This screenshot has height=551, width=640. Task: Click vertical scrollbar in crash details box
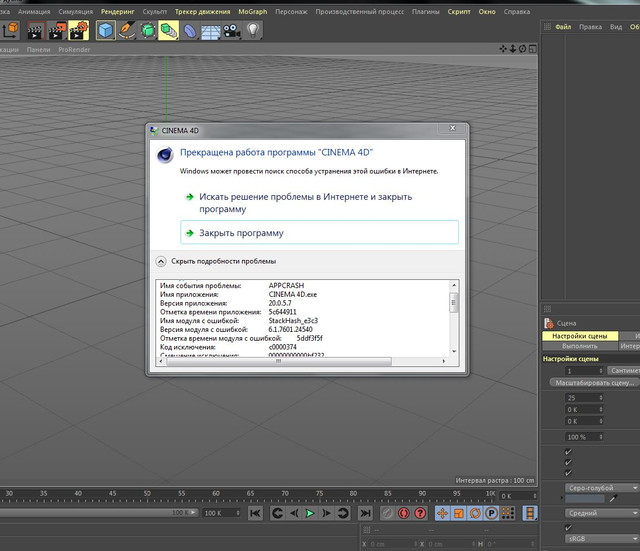454,302
